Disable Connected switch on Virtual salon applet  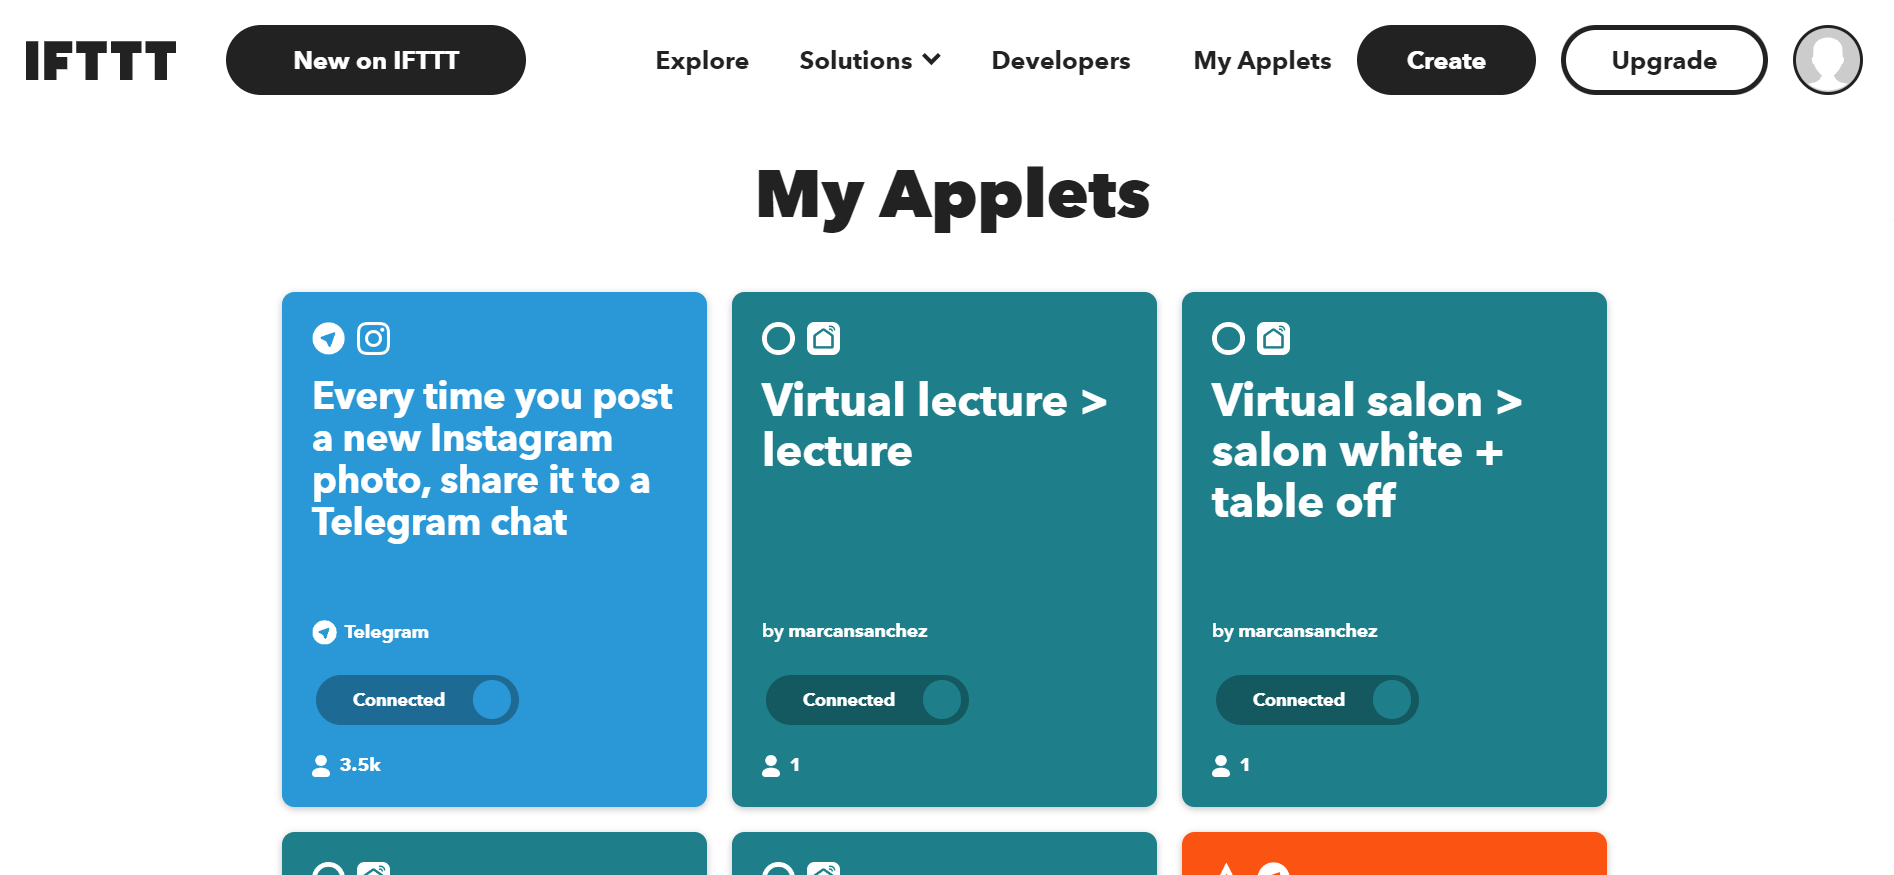tap(1317, 700)
